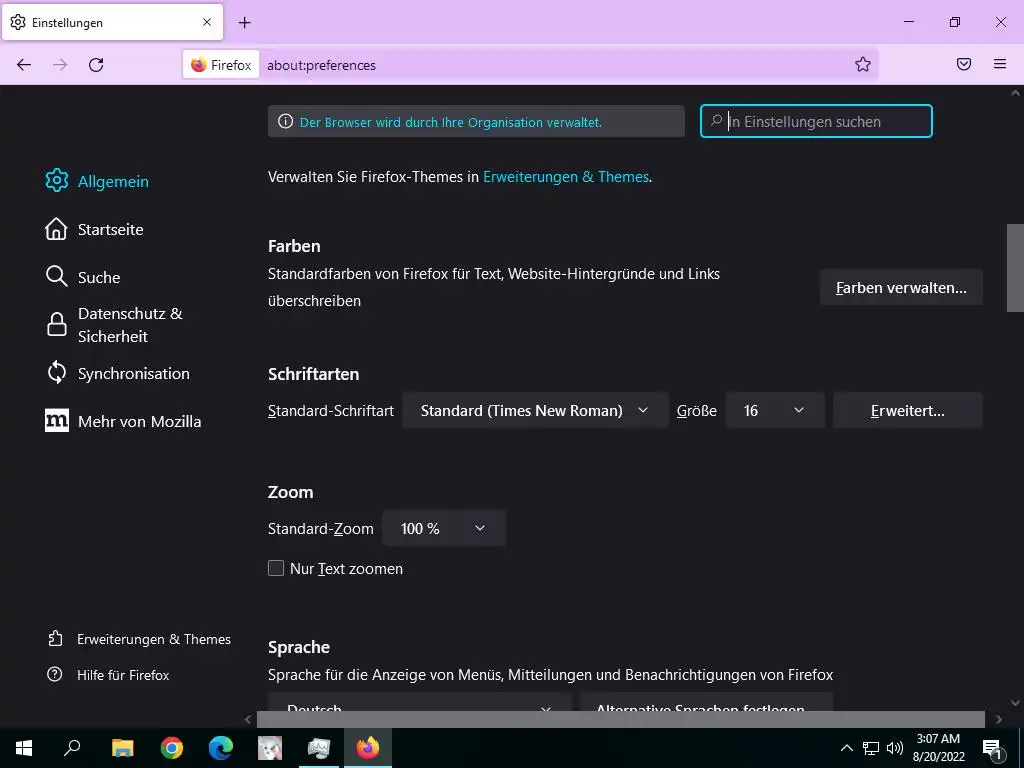Viewport: 1024px width, 768px height.
Task: Click the volume speaker tray icon
Action: coord(895,748)
